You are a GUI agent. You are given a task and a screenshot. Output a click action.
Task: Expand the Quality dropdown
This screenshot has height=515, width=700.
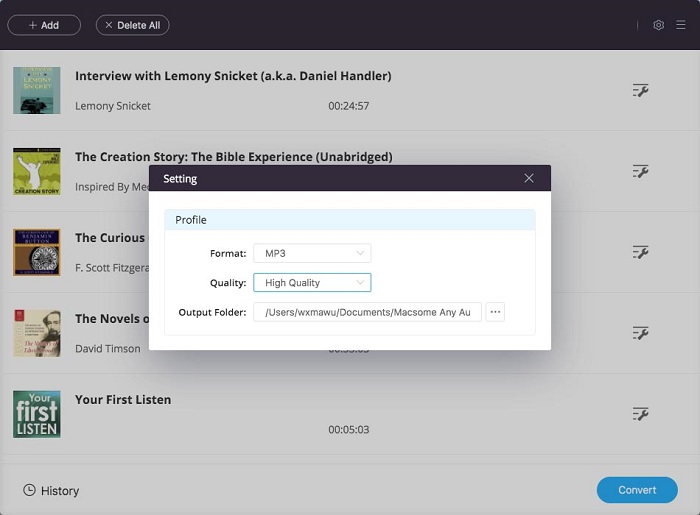[x=312, y=283]
